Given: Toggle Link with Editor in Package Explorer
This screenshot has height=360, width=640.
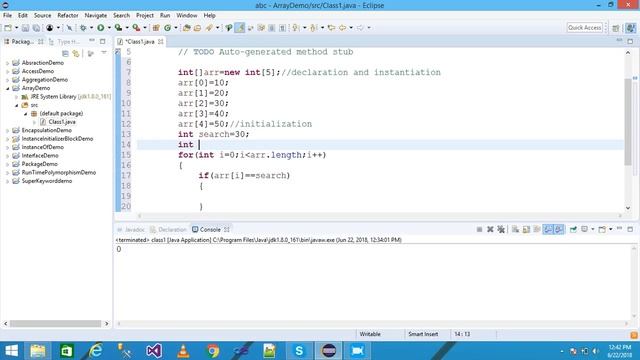Looking at the screenshot, I should point(76,53).
